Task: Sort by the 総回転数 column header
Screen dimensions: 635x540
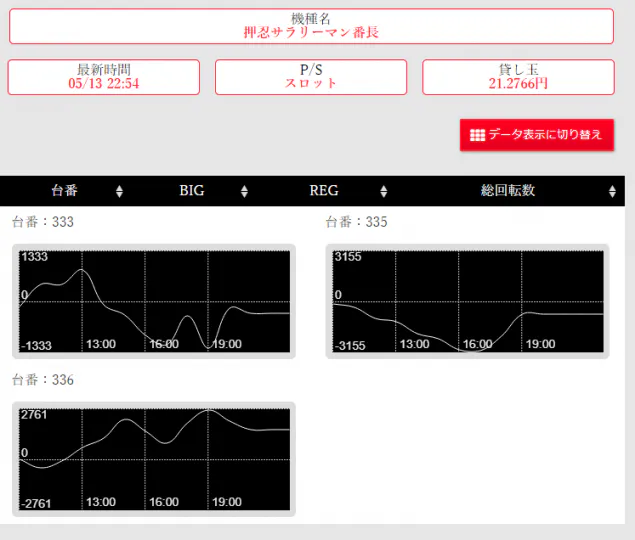Action: (508, 190)
